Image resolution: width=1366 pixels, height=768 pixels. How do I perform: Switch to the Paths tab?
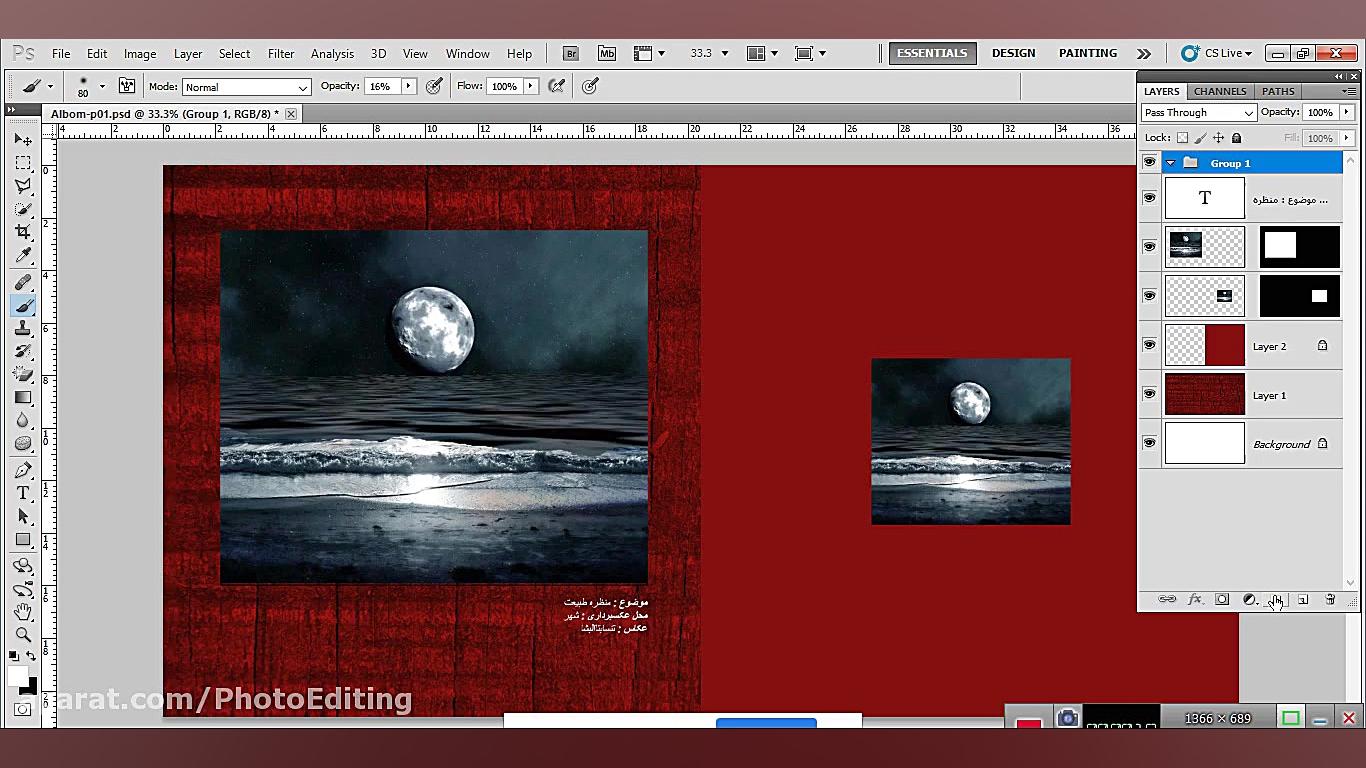coord(1278,91)
